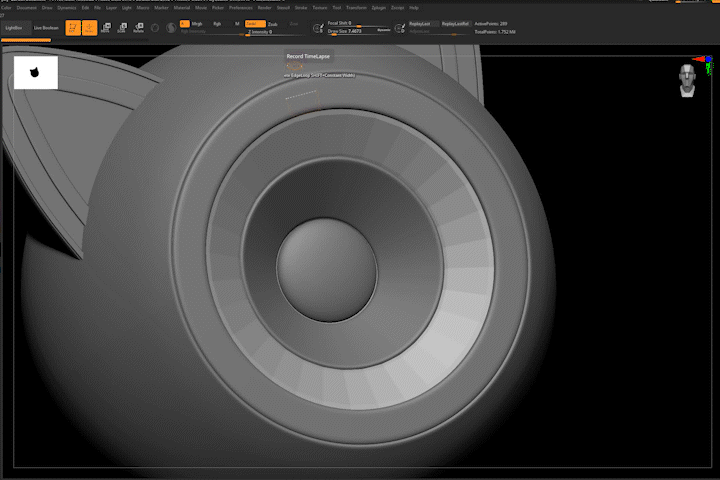Screen dimensions: 720x480
Task: Open the Dynamics menu
Action: 67,8
